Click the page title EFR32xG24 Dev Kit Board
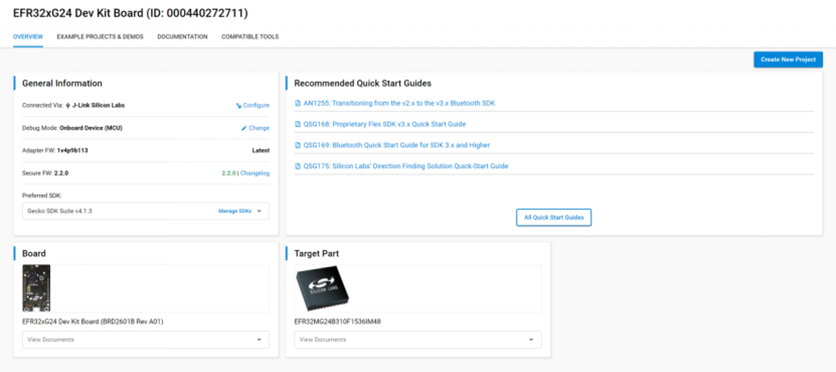 pos(131,14)
